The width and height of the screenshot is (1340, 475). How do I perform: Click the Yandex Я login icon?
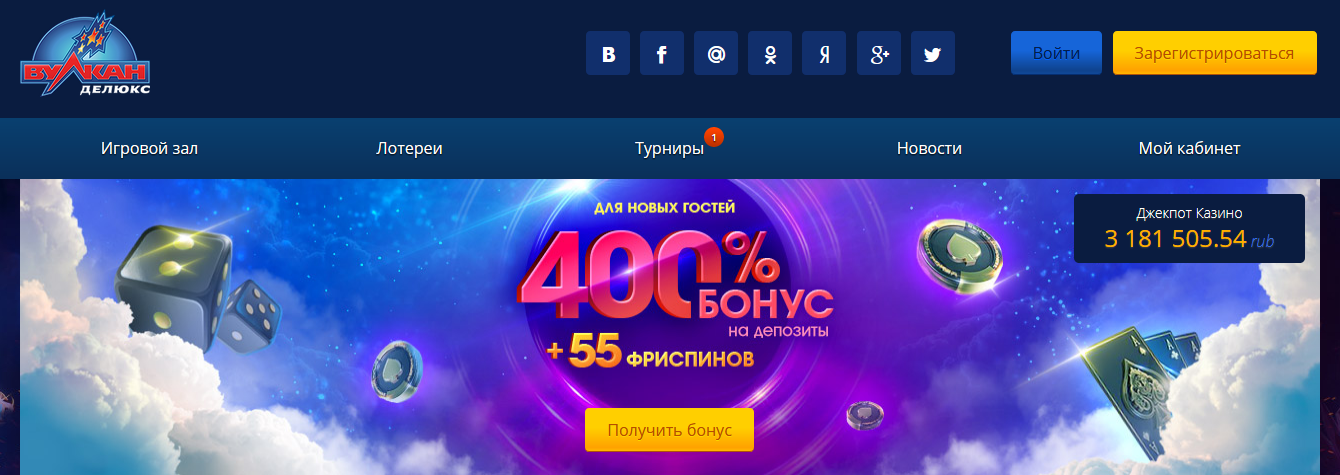tap(824, 54)
